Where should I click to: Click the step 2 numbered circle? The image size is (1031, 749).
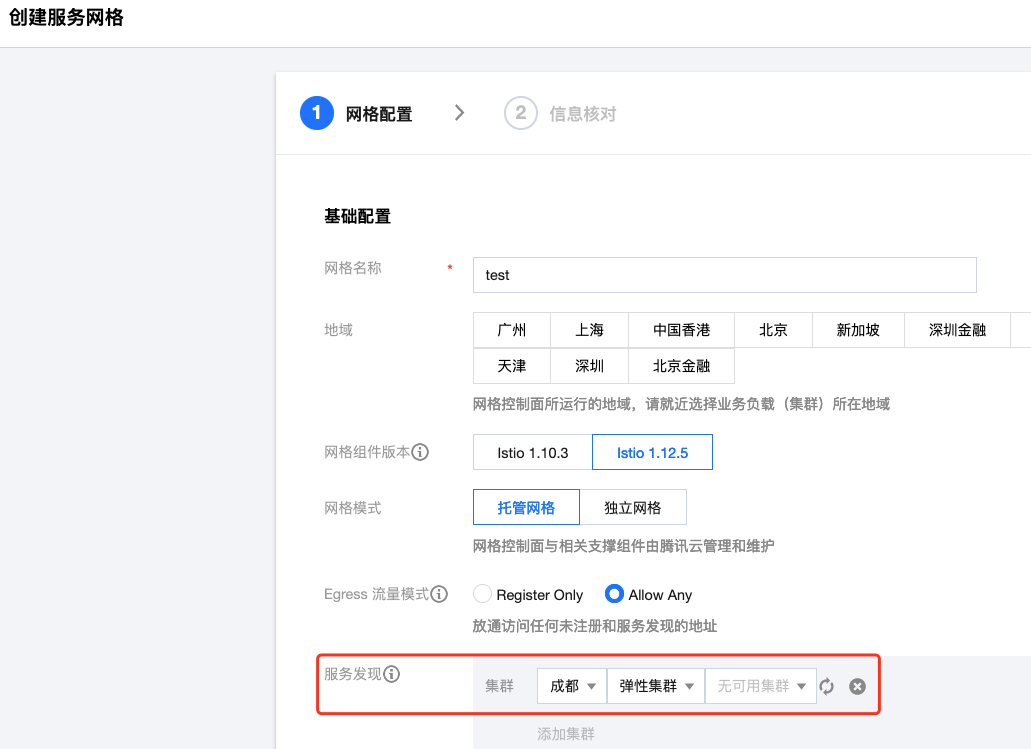(520, 113)
